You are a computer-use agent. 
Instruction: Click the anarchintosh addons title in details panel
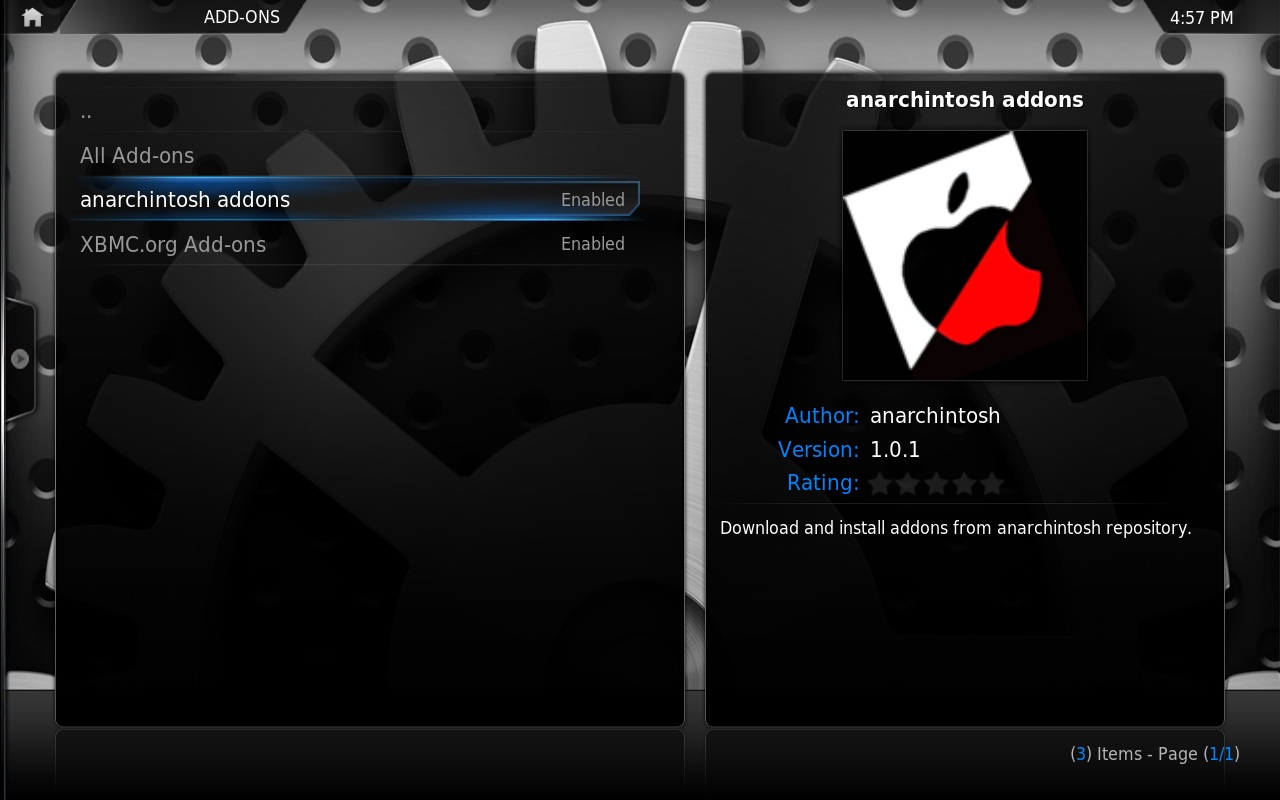point(964,100)
